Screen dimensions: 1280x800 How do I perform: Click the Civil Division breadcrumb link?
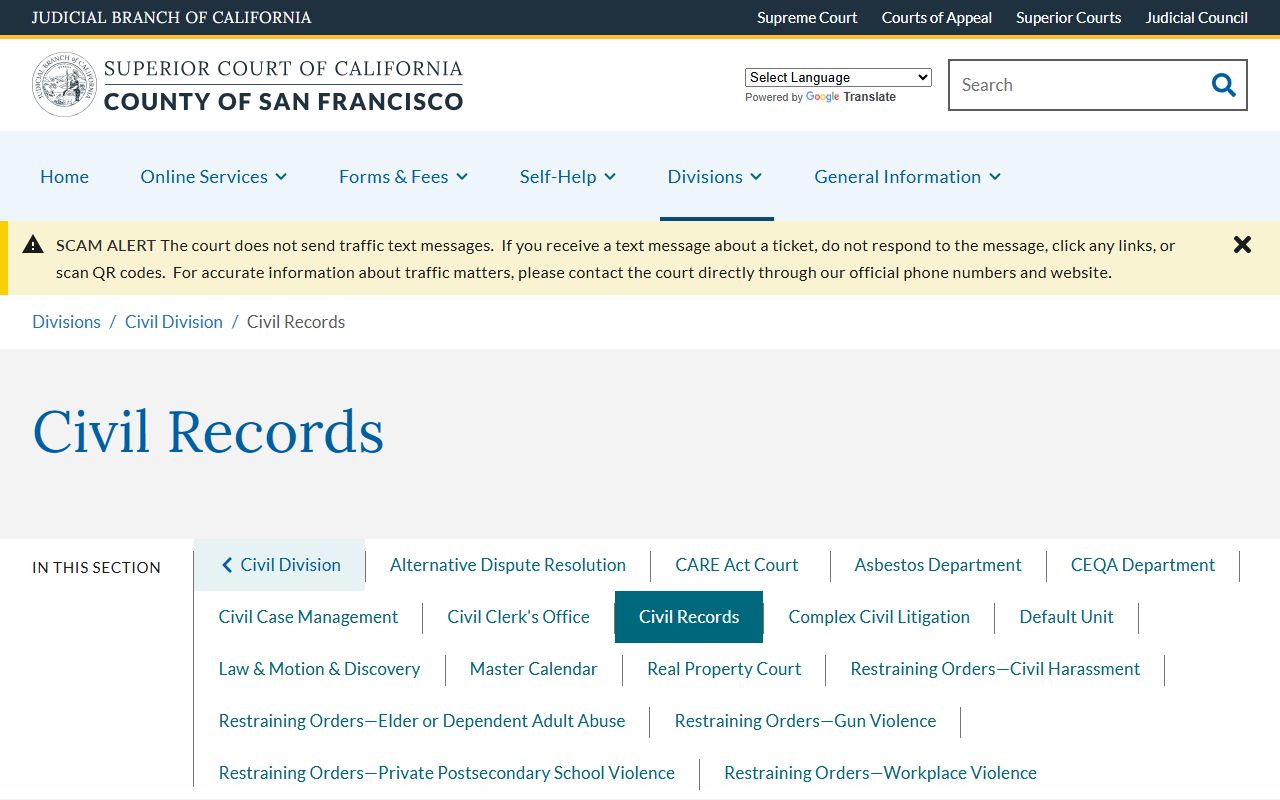tap(174, 322)
